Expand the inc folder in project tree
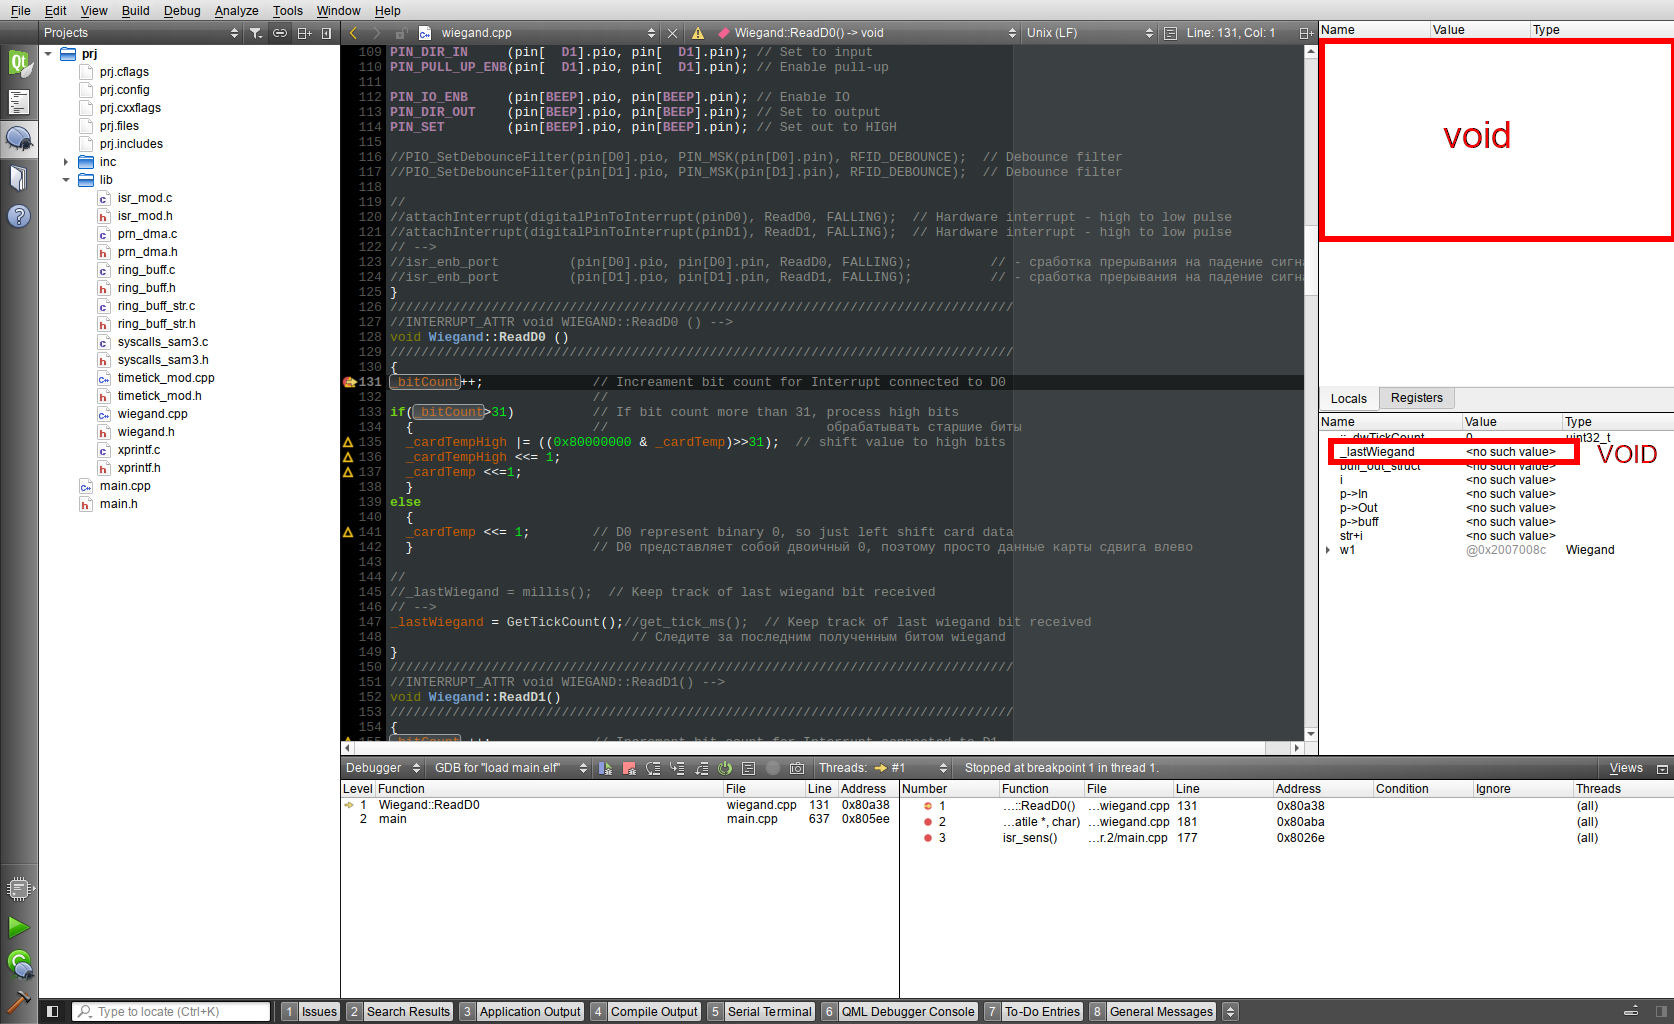This screenshot has height=1024, width=1674. (x=66, y=162)
